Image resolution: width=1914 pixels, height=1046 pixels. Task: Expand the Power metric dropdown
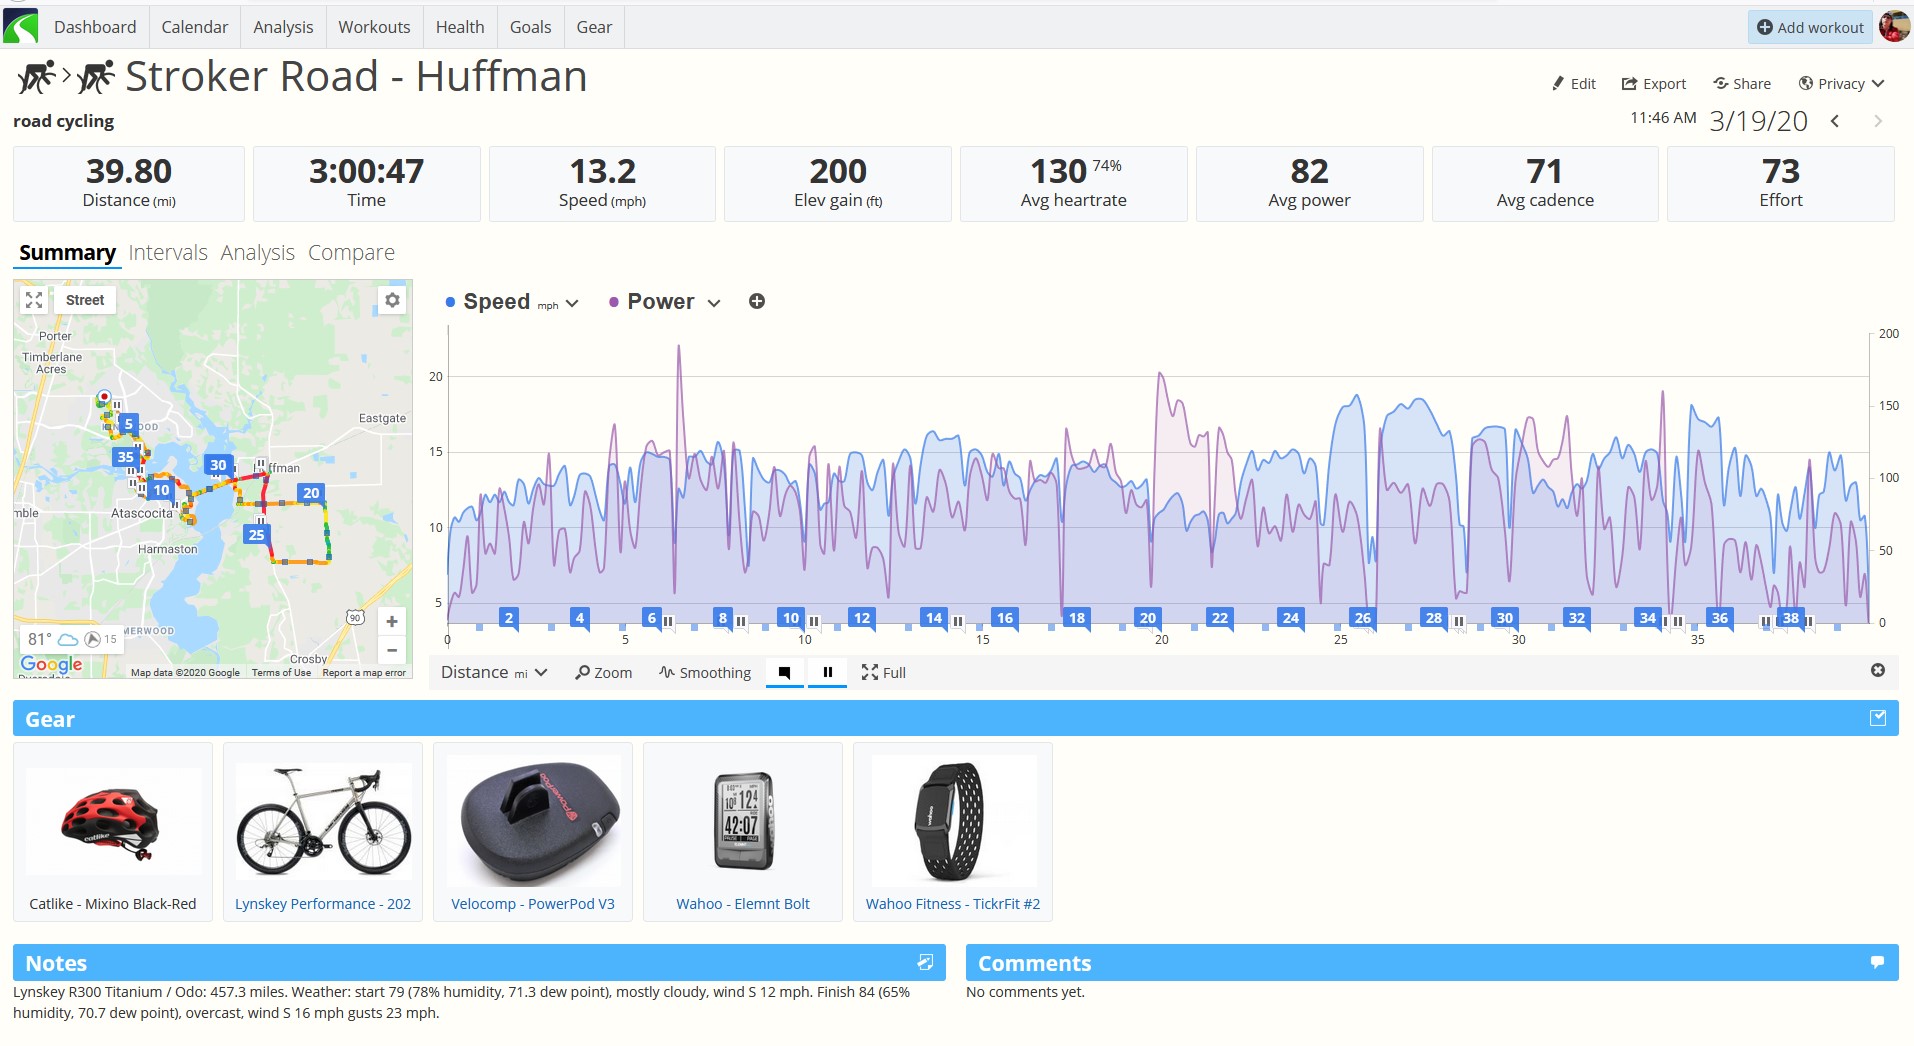[714, 303]
